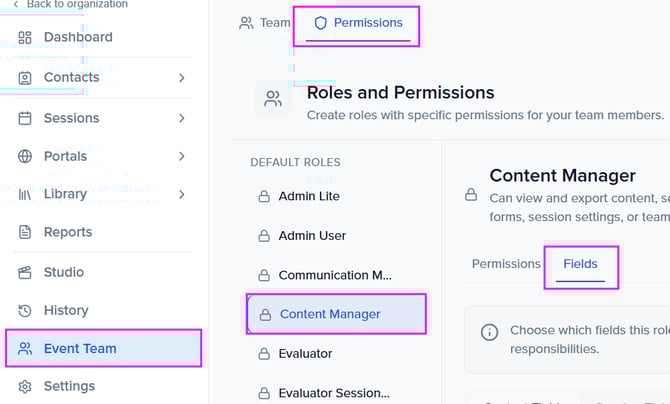Expand the Contacts submenu chevron
The image size is (670, 404).
click(181, 77)
